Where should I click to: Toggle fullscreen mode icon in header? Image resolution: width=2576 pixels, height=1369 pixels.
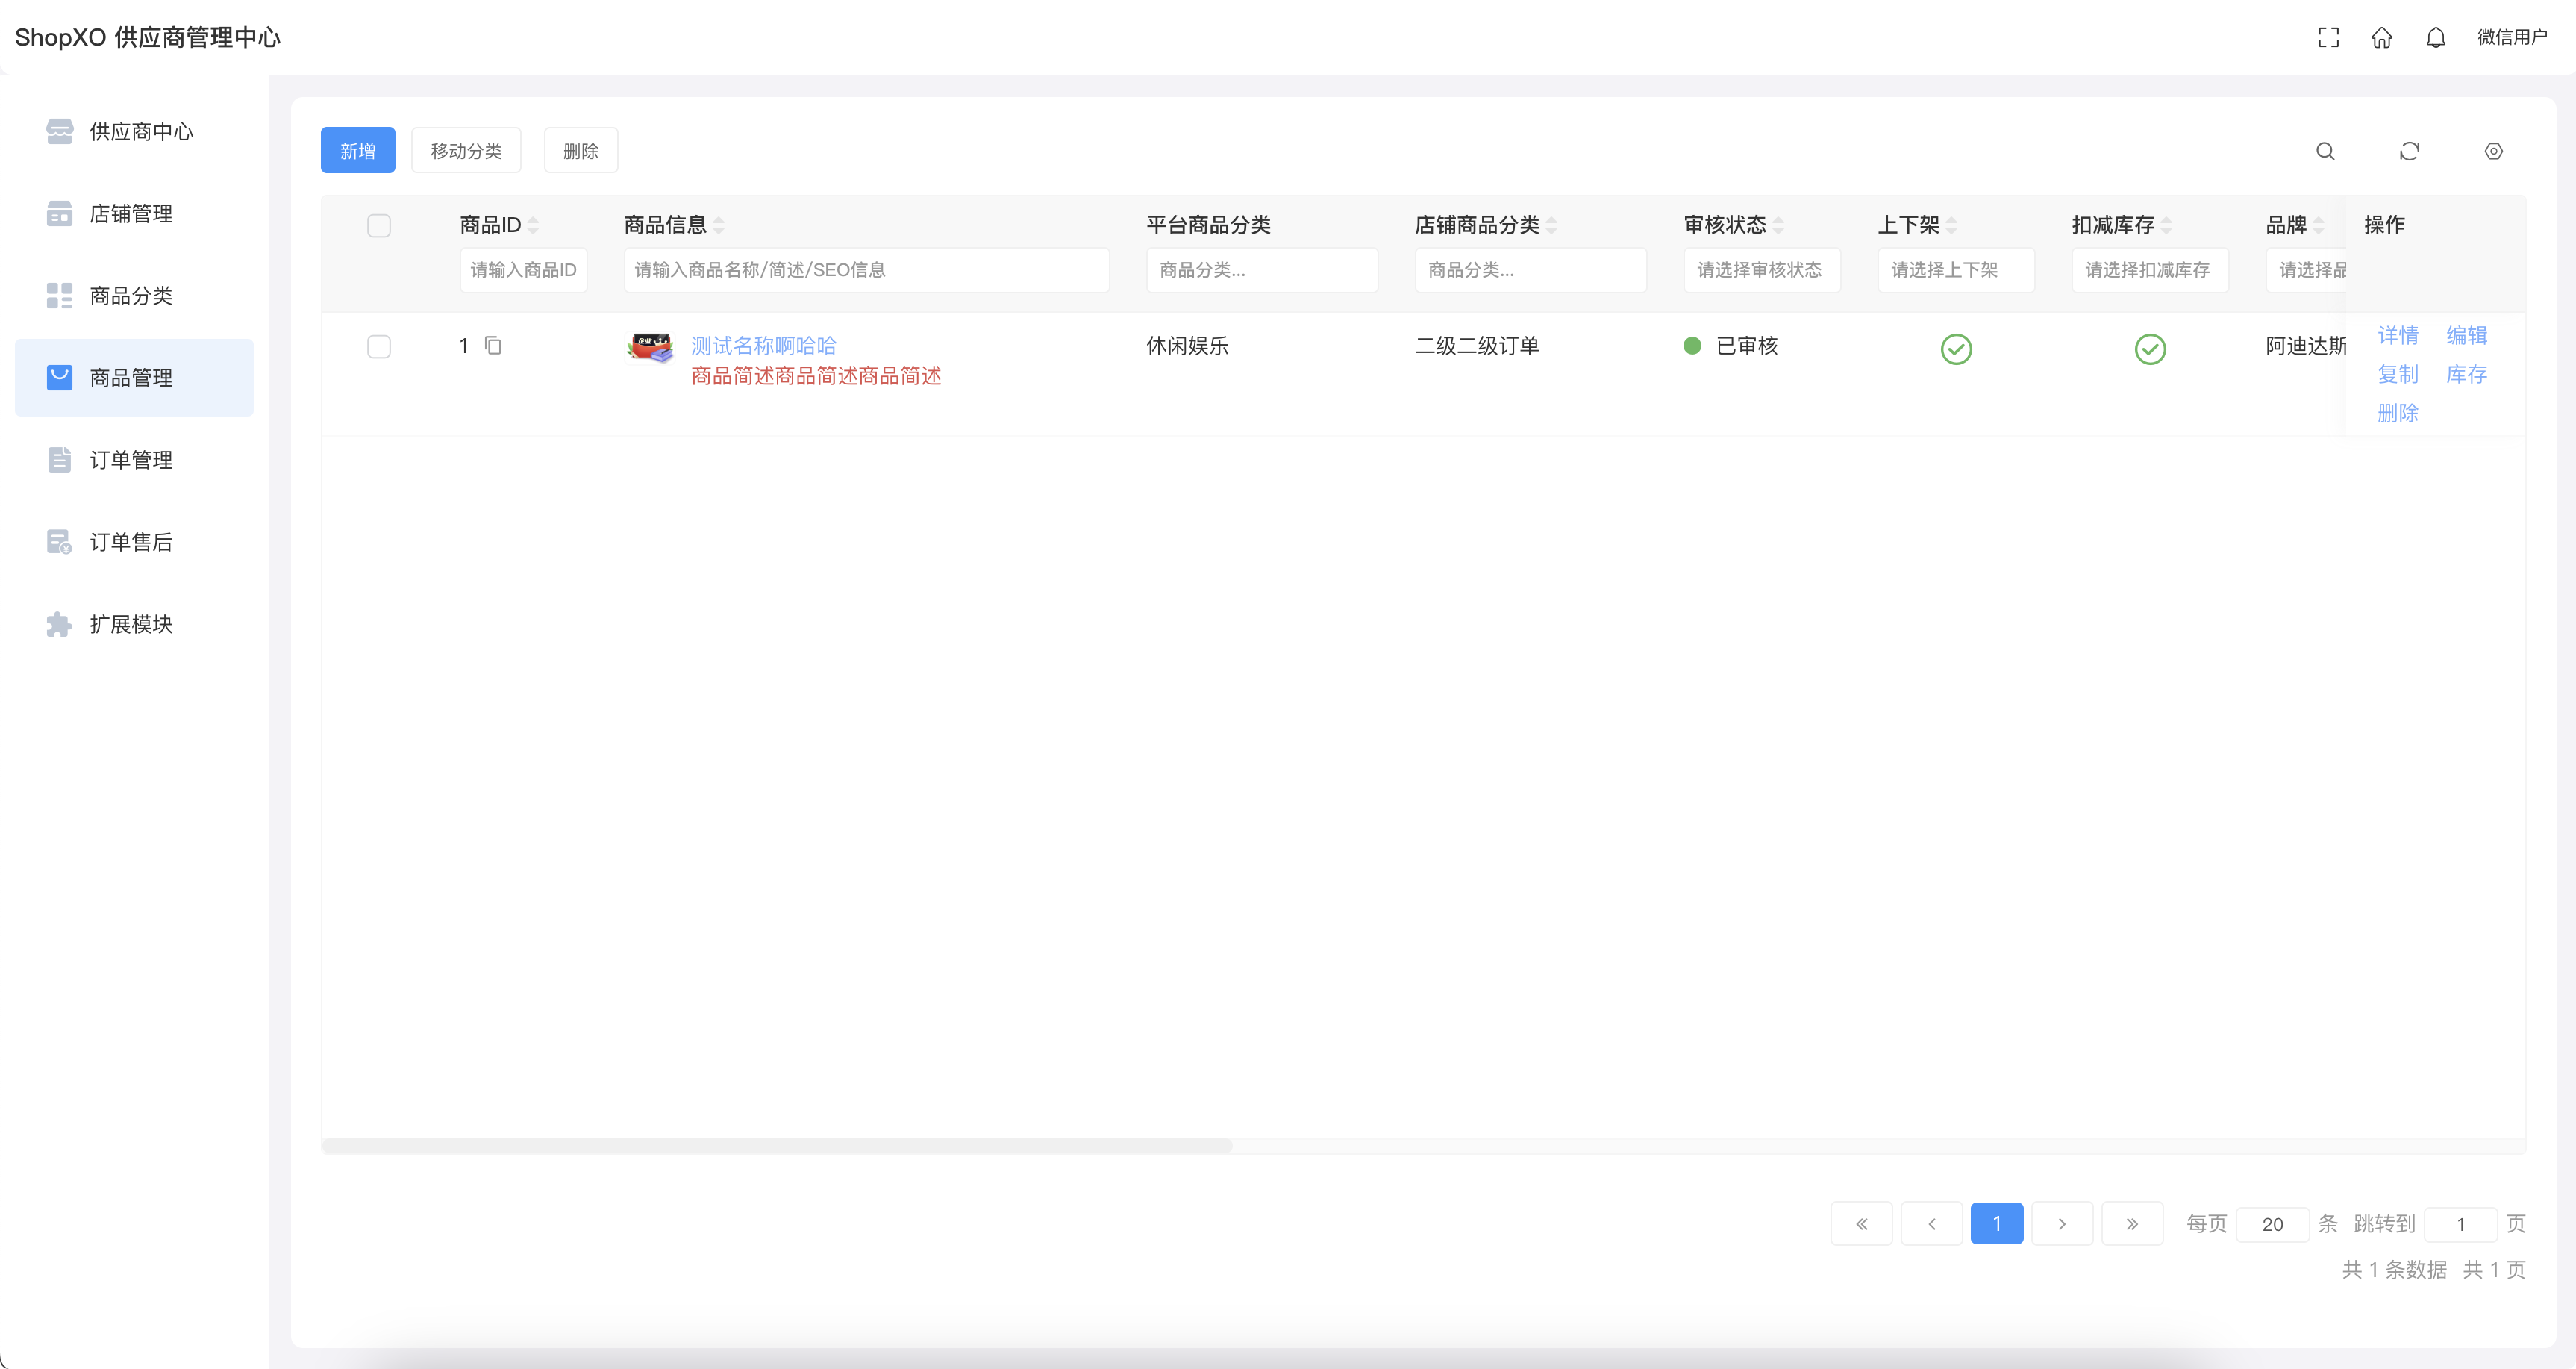point(2328,37)
